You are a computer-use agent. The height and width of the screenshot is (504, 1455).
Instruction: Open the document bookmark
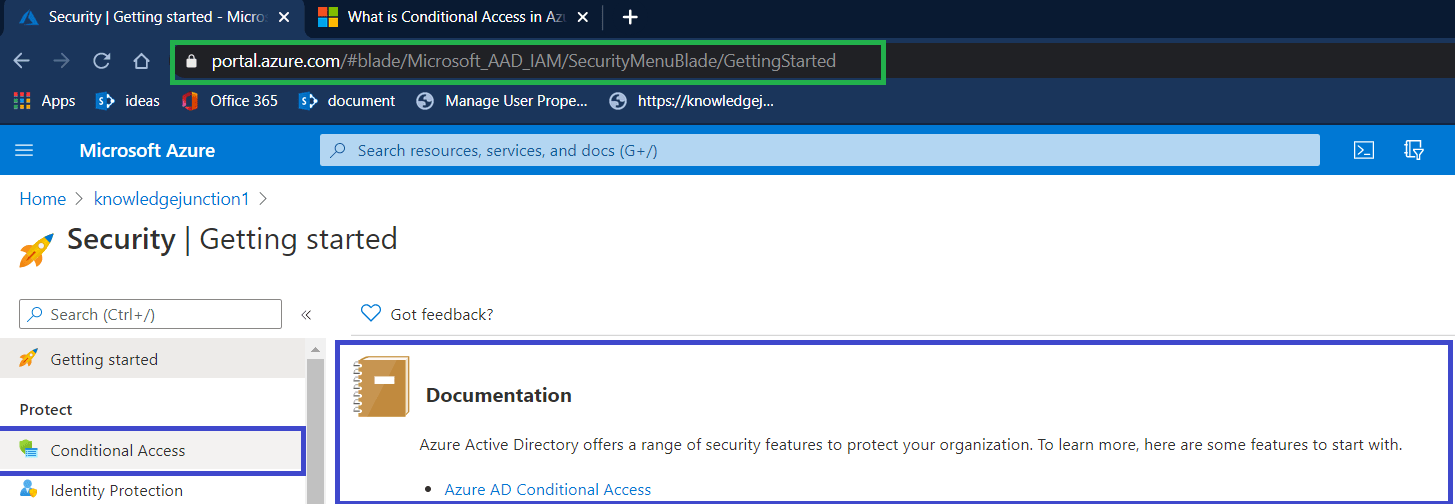point(347,101)
